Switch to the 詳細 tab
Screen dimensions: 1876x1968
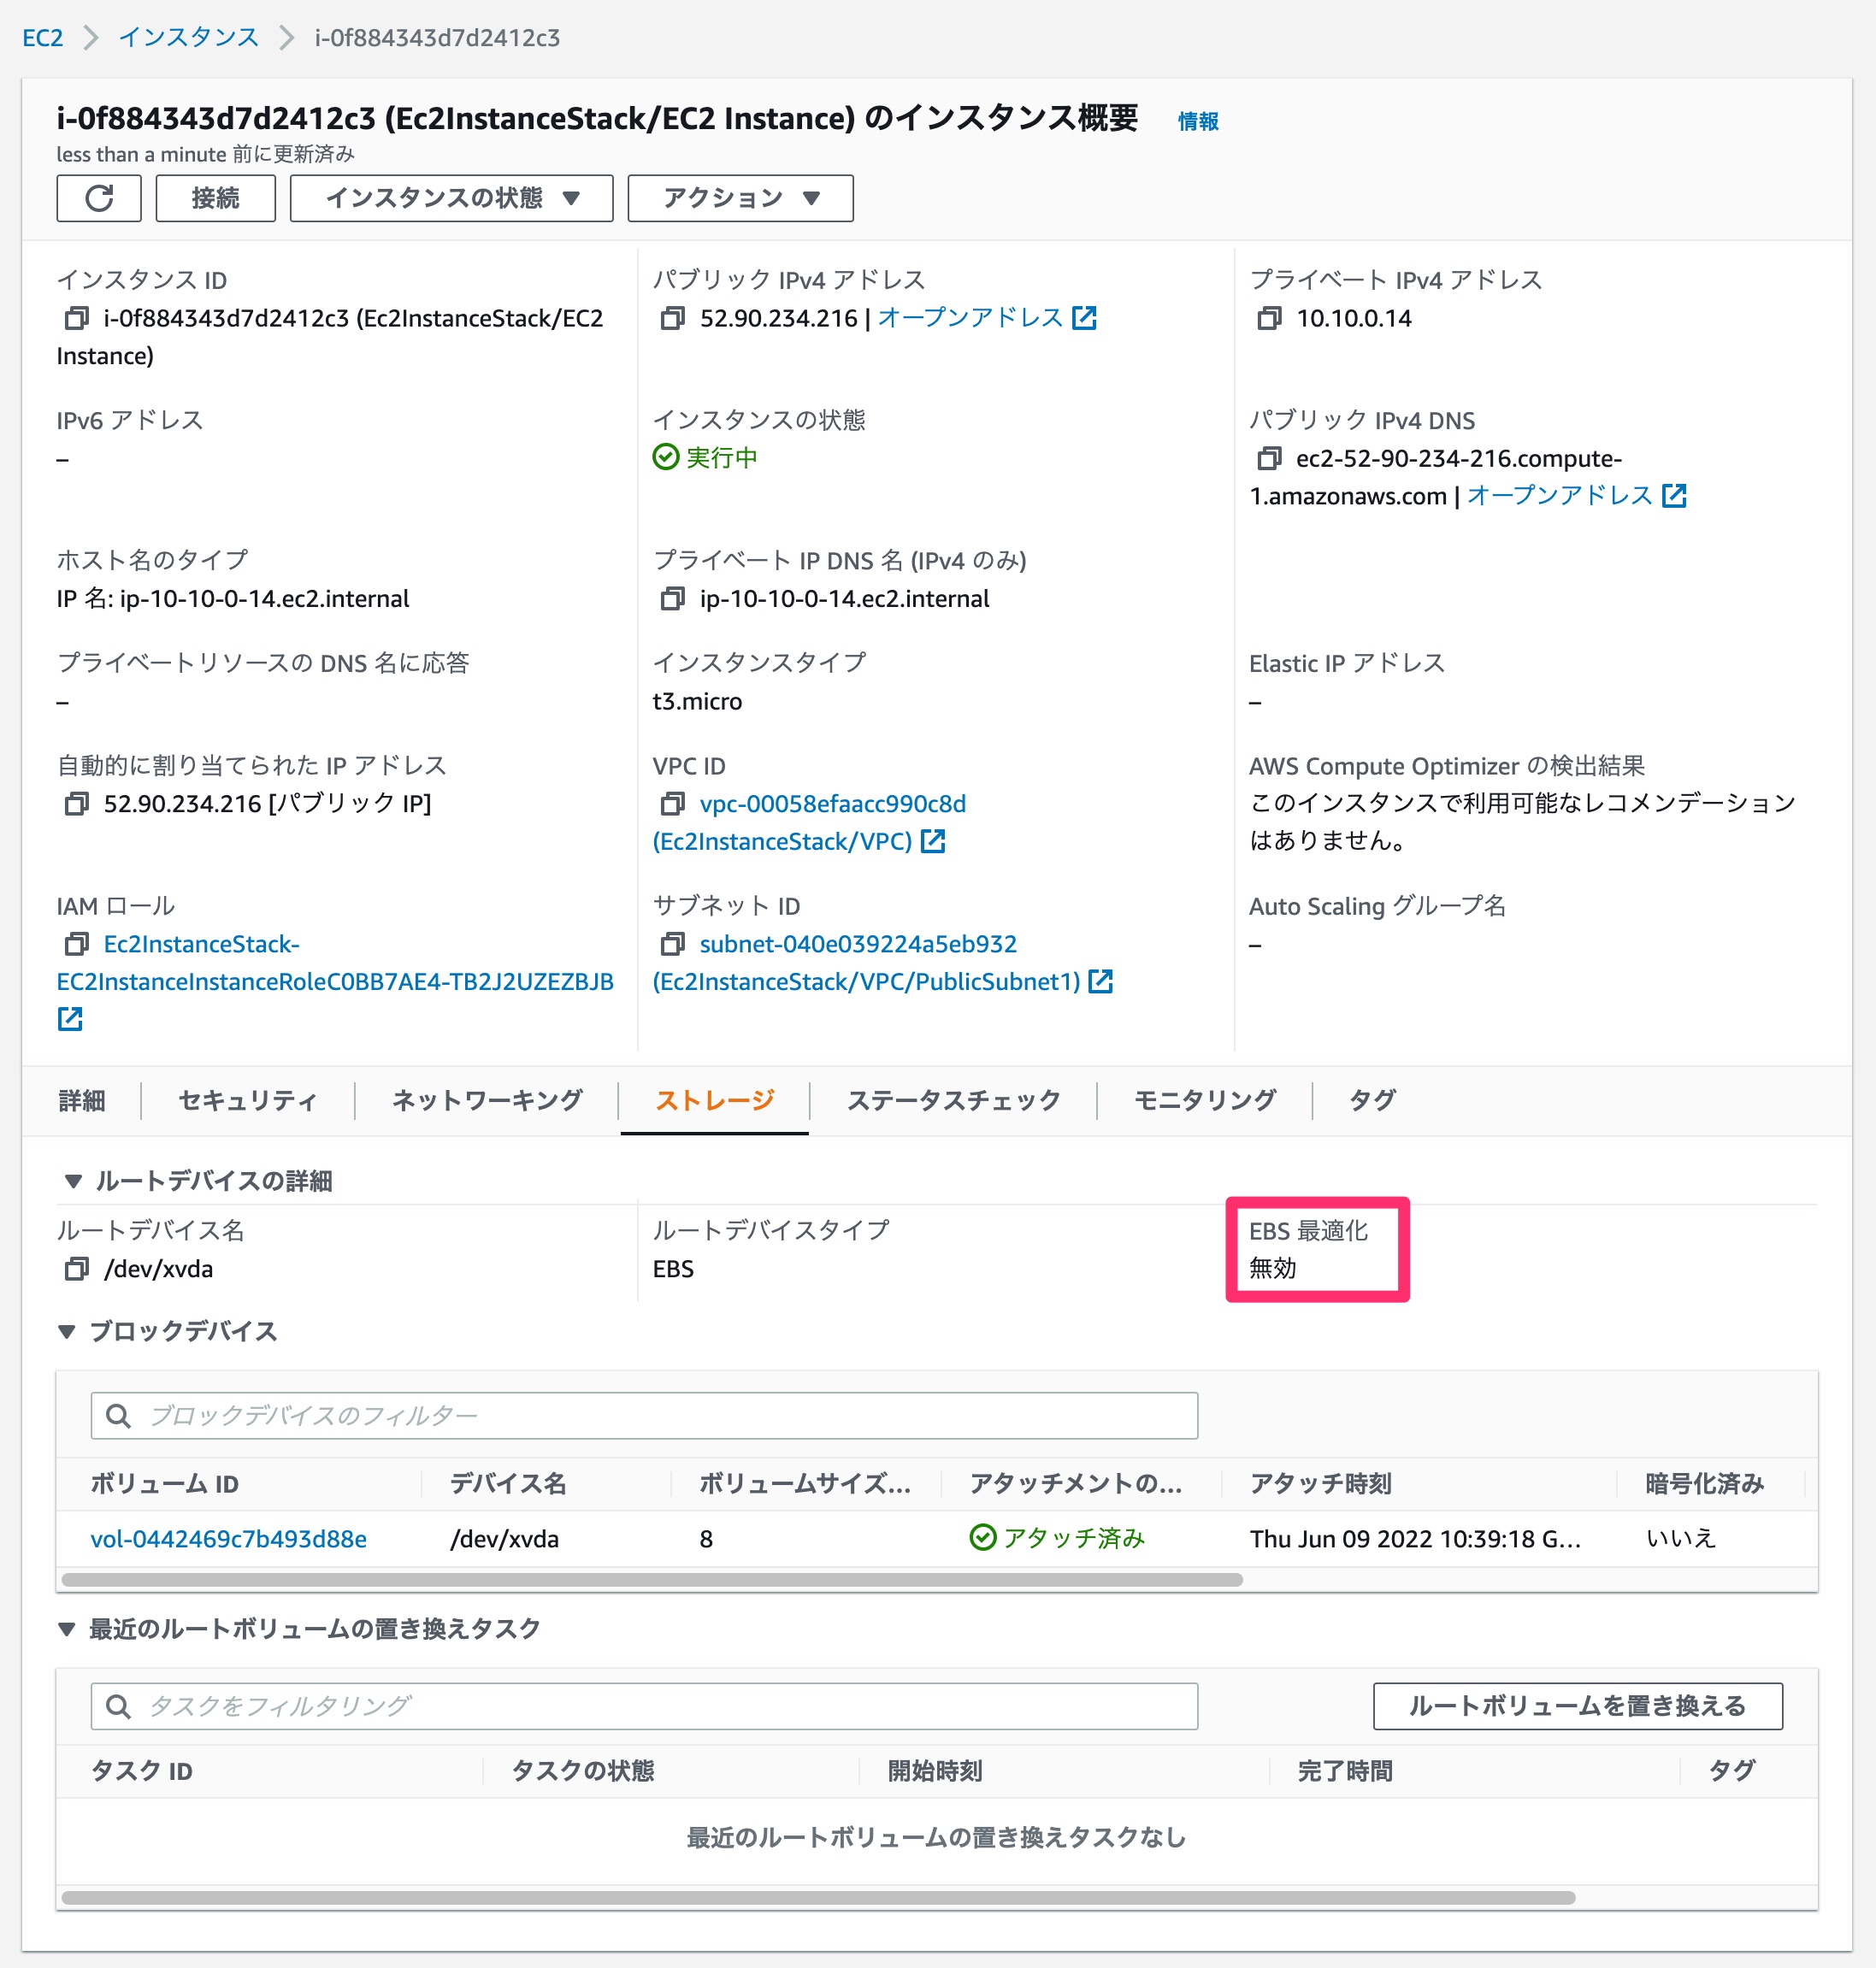coord(82,1100)
